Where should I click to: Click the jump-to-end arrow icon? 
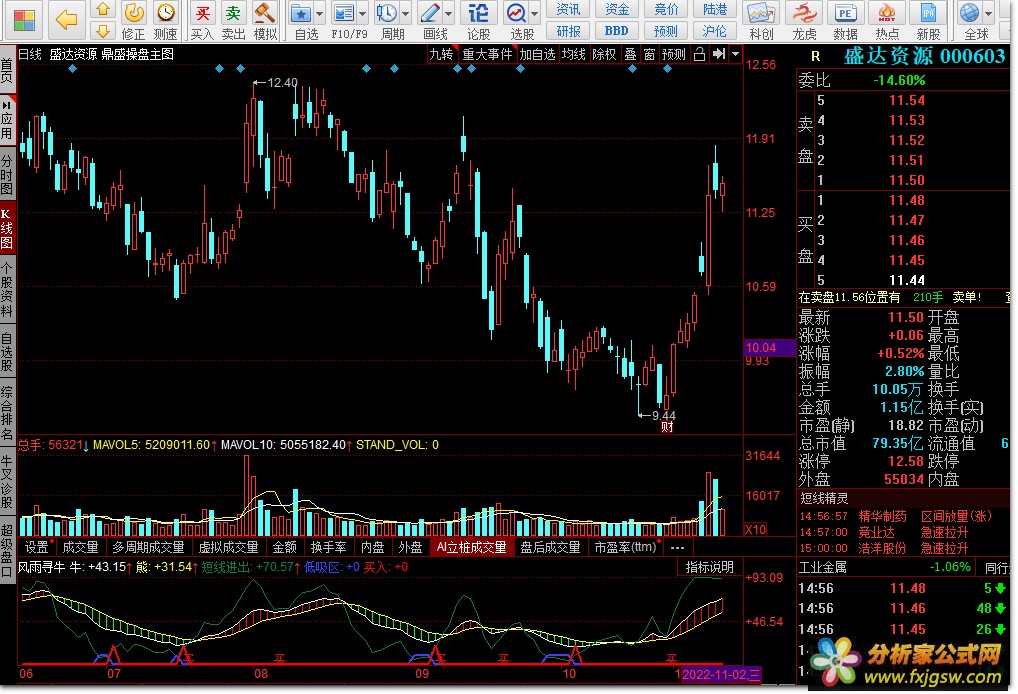pyautogui.click(x=719, y=55)
